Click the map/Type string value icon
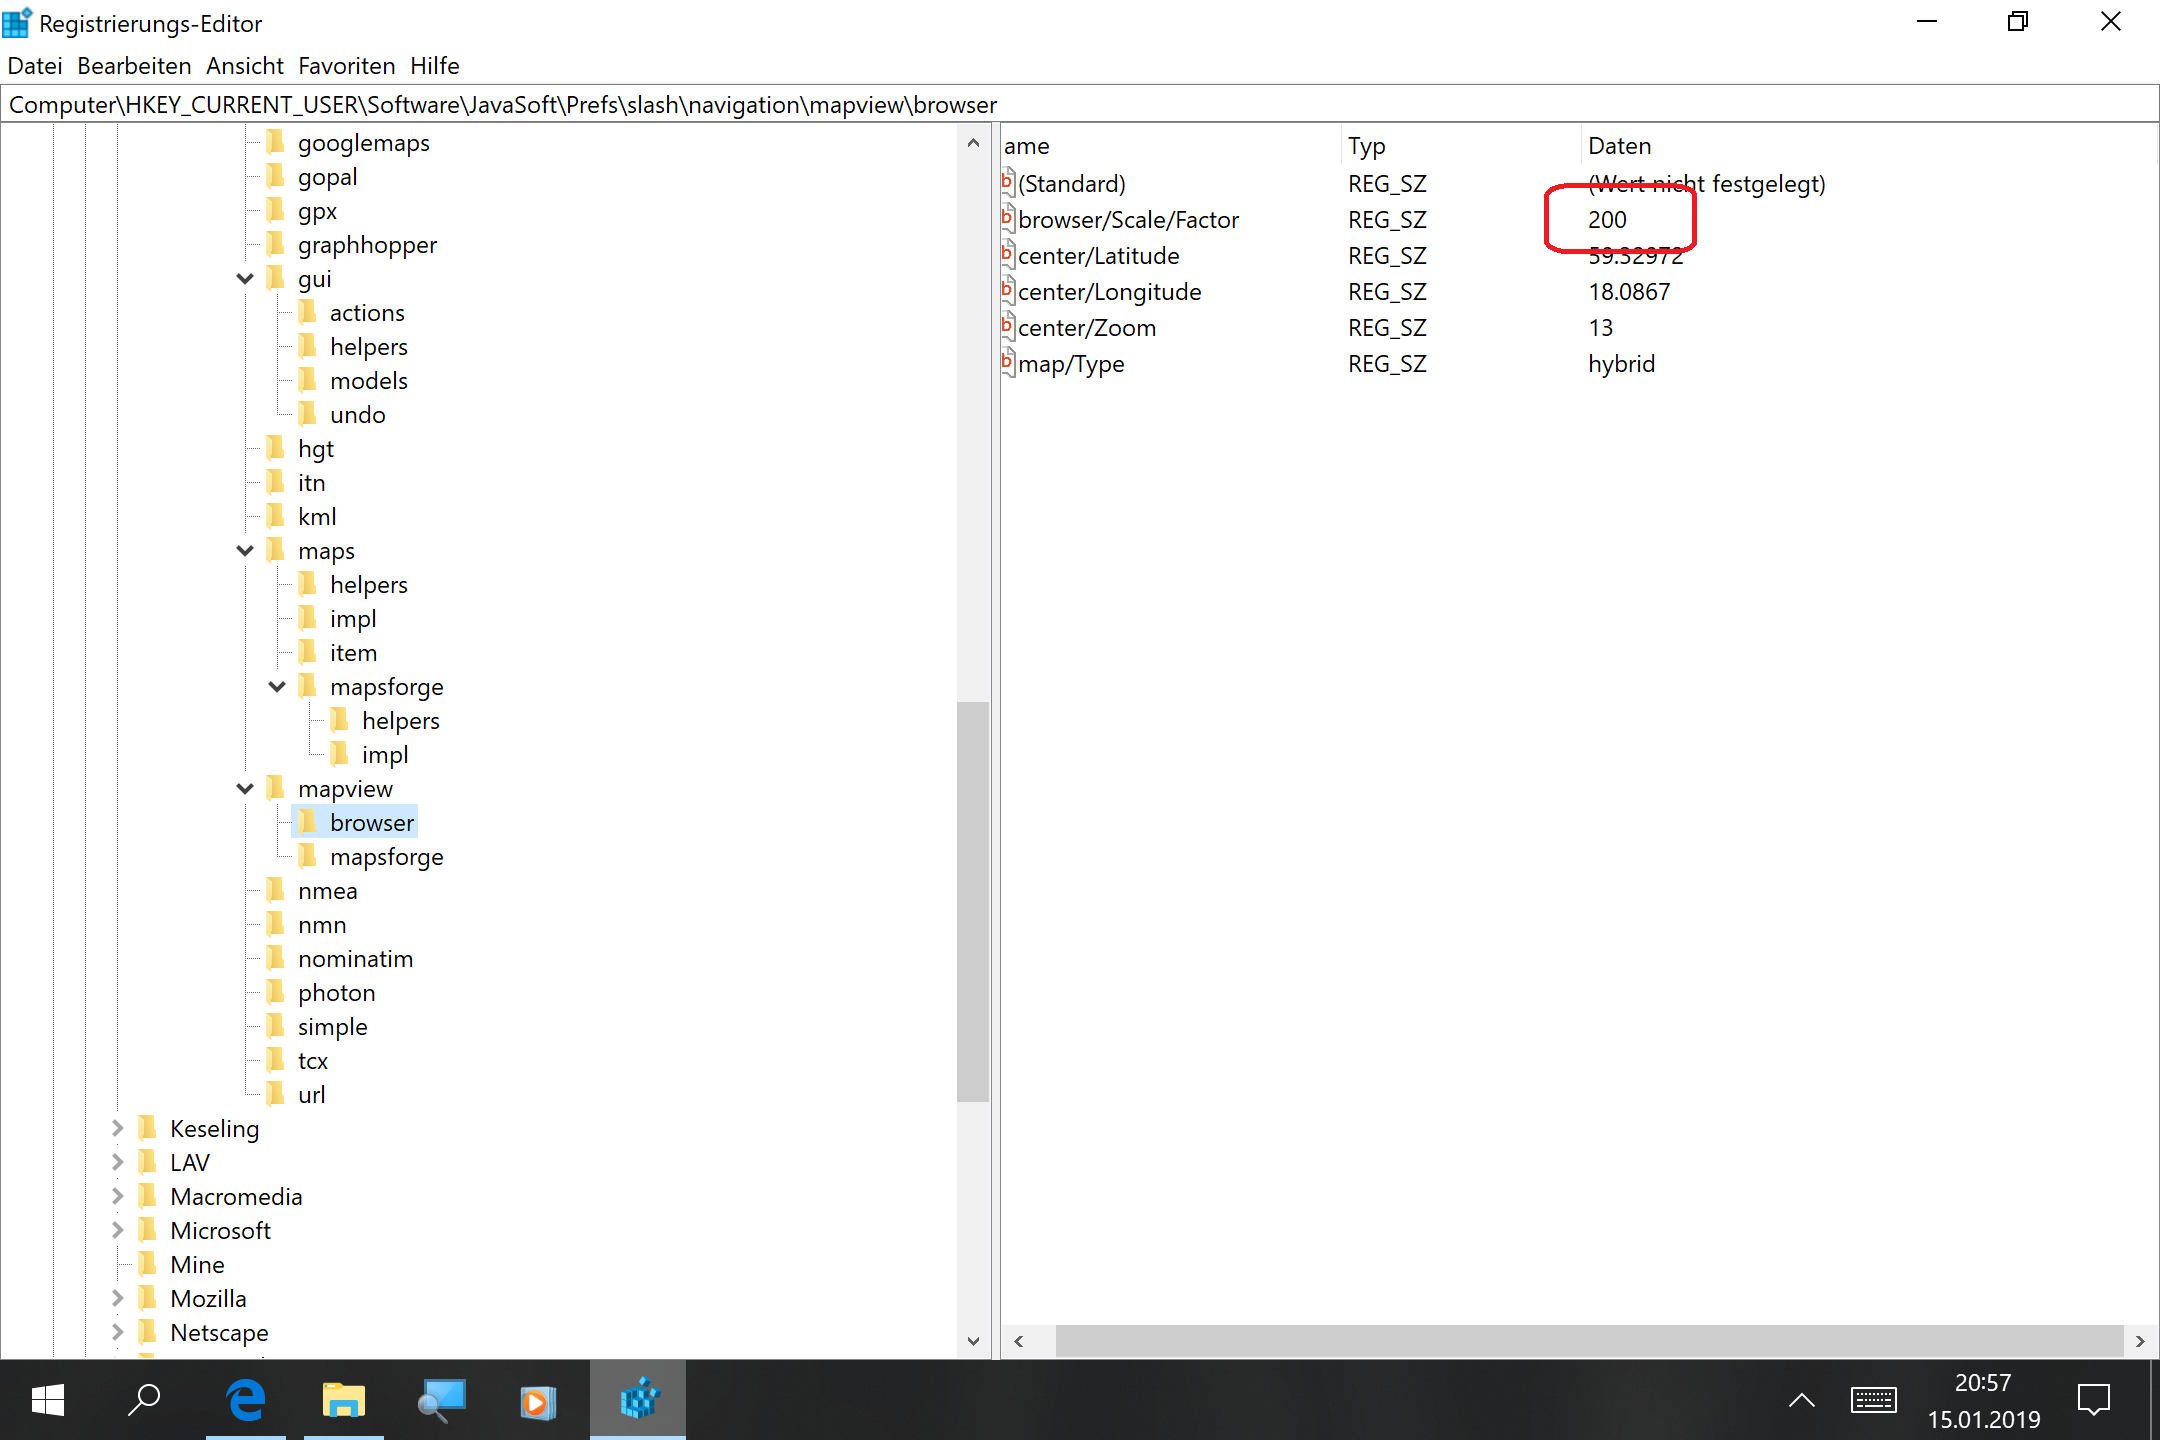Viewport: 2160px width, 1440px height. (1008, 363)
